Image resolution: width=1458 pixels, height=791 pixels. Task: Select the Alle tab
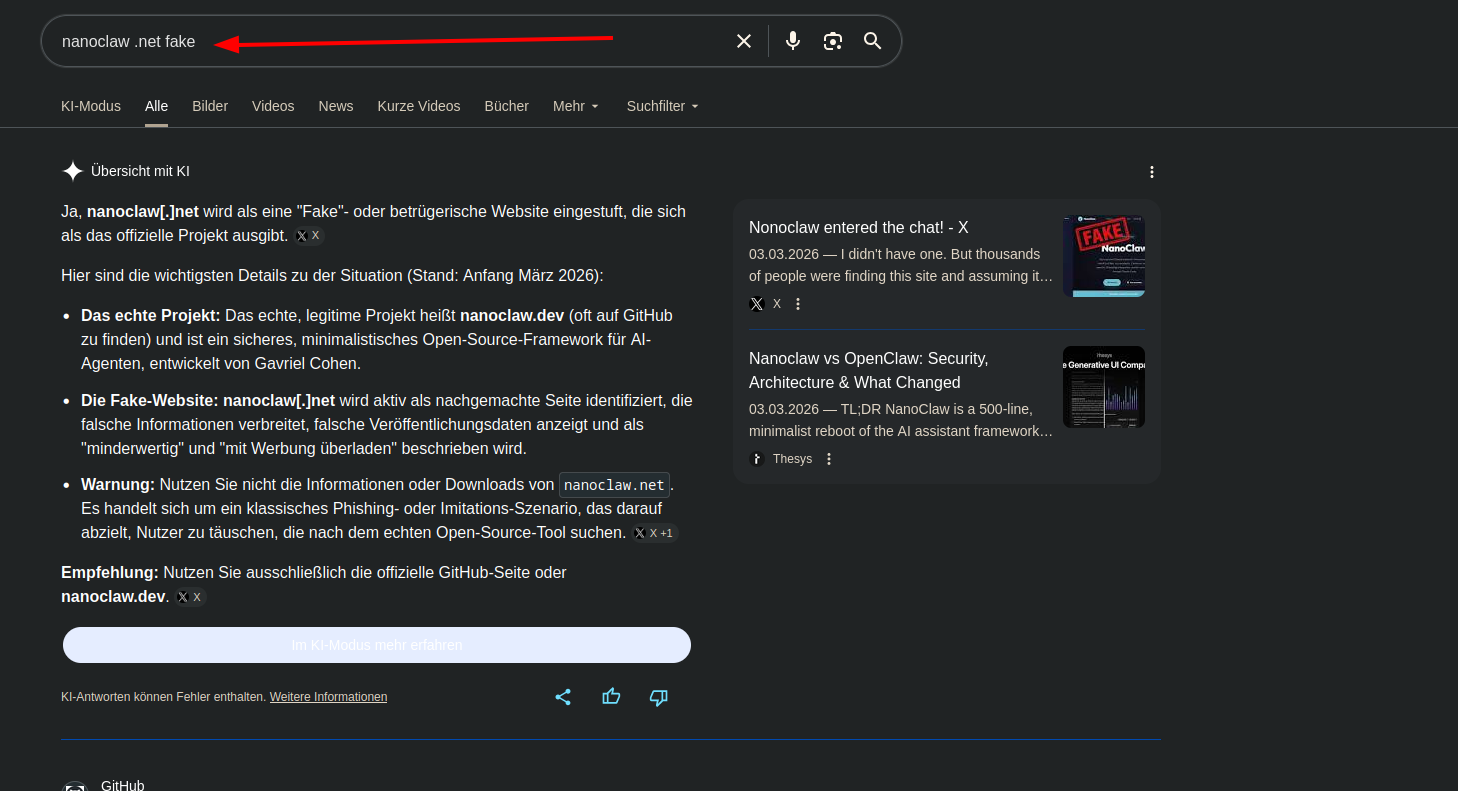tap(156, 106)
